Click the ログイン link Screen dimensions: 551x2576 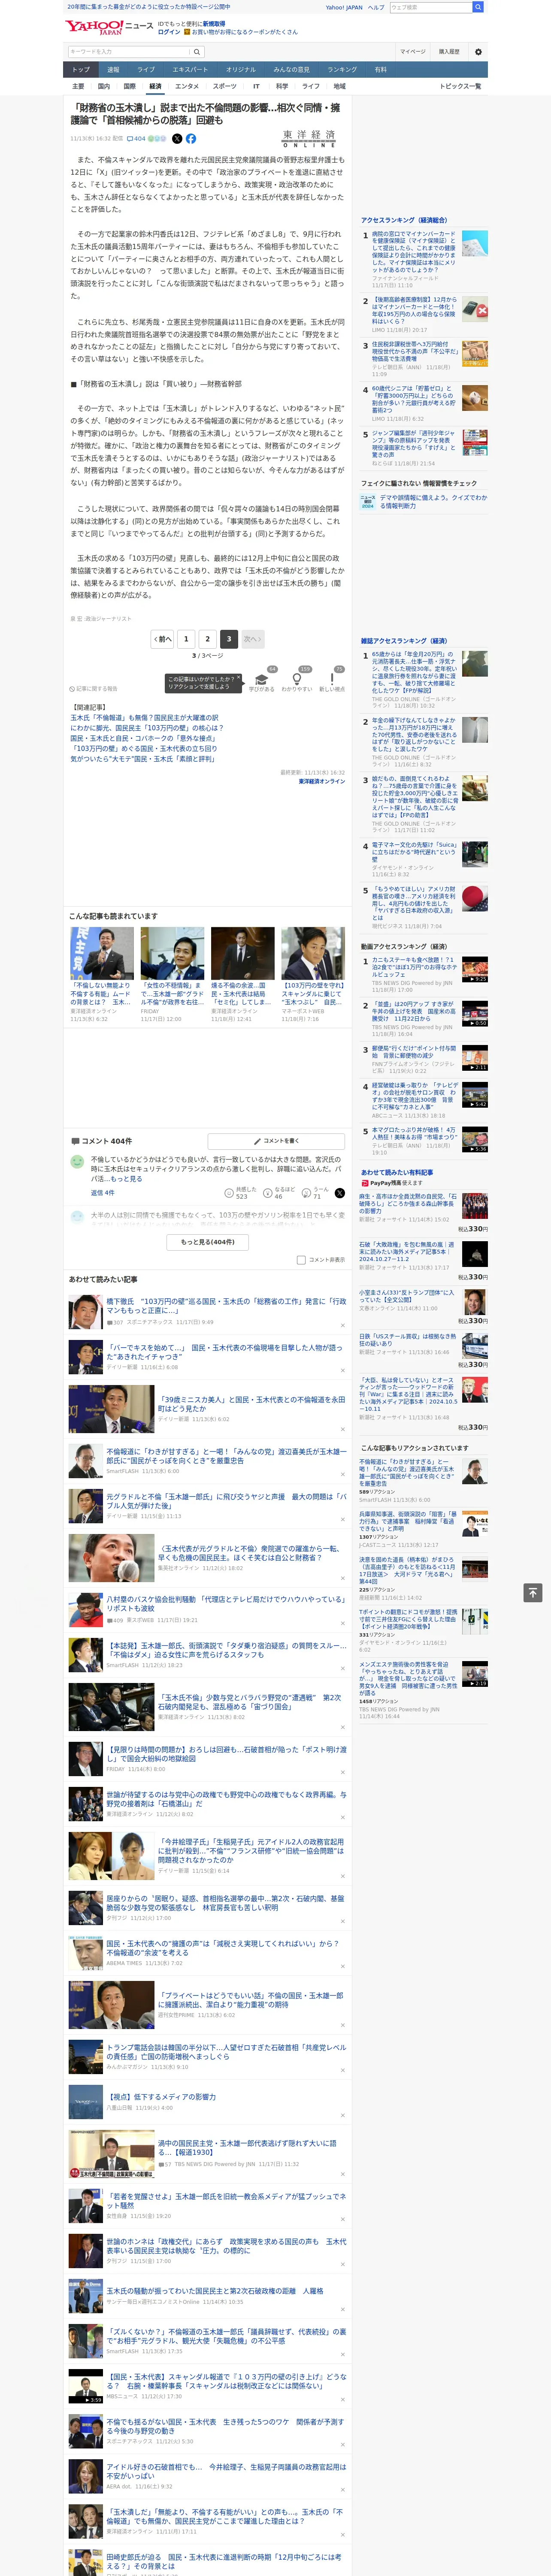click(169, 32)
